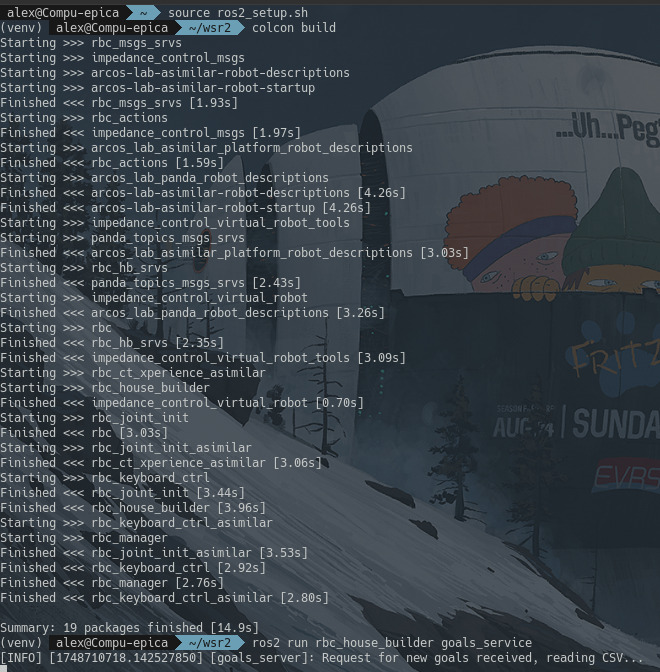Click the [INFO] goals_server log message line
Viewport: 660px width, 672px height.
pyautogui.click(x=322, y=658)
